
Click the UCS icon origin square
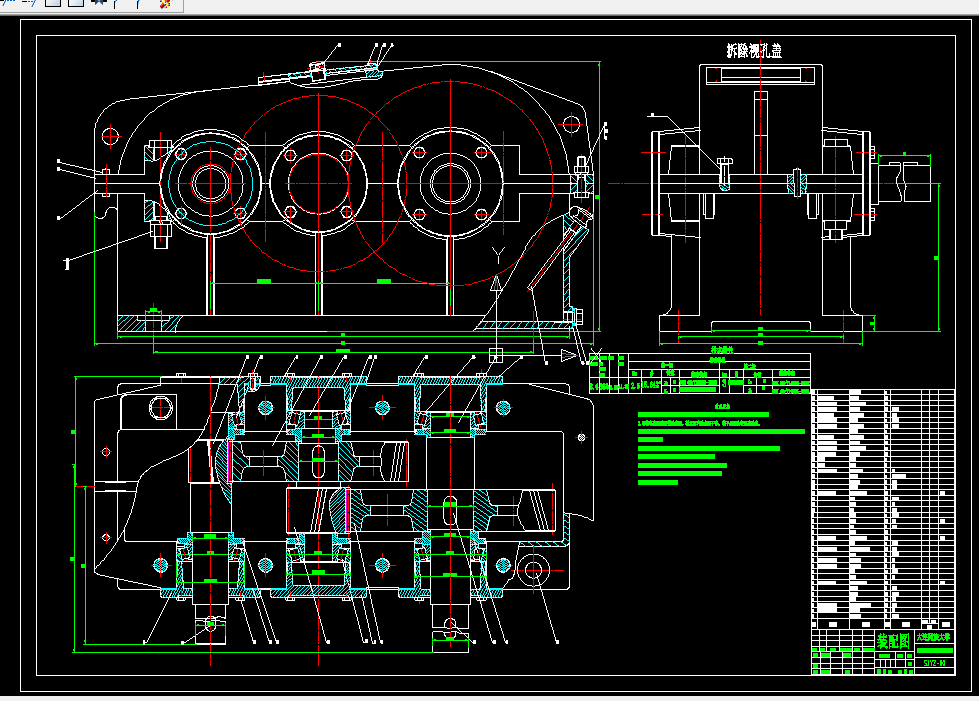point(496,355)
